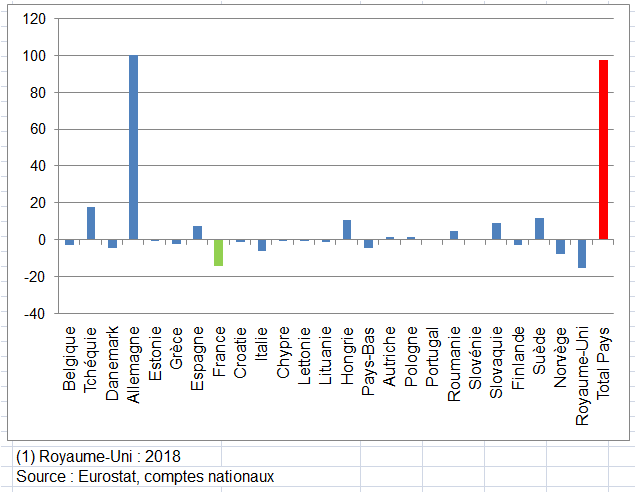This screenshot has height=500, width=635.
Task: Click the green France bar
Action: [x=219, y=252]
